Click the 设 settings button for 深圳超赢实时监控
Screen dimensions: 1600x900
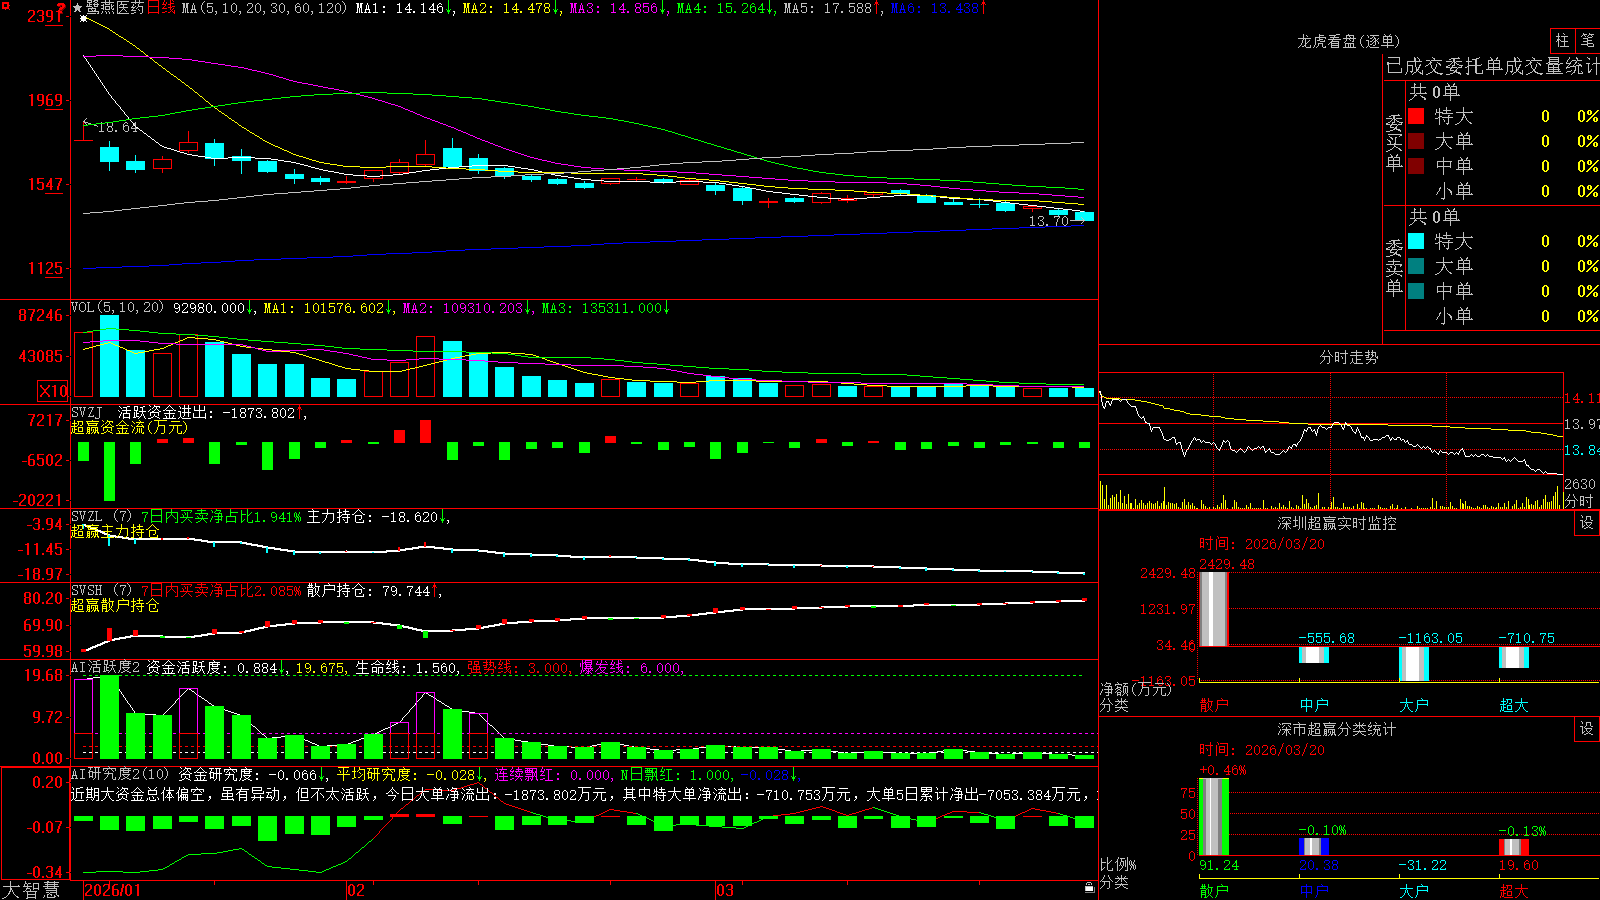point(1587,523)
